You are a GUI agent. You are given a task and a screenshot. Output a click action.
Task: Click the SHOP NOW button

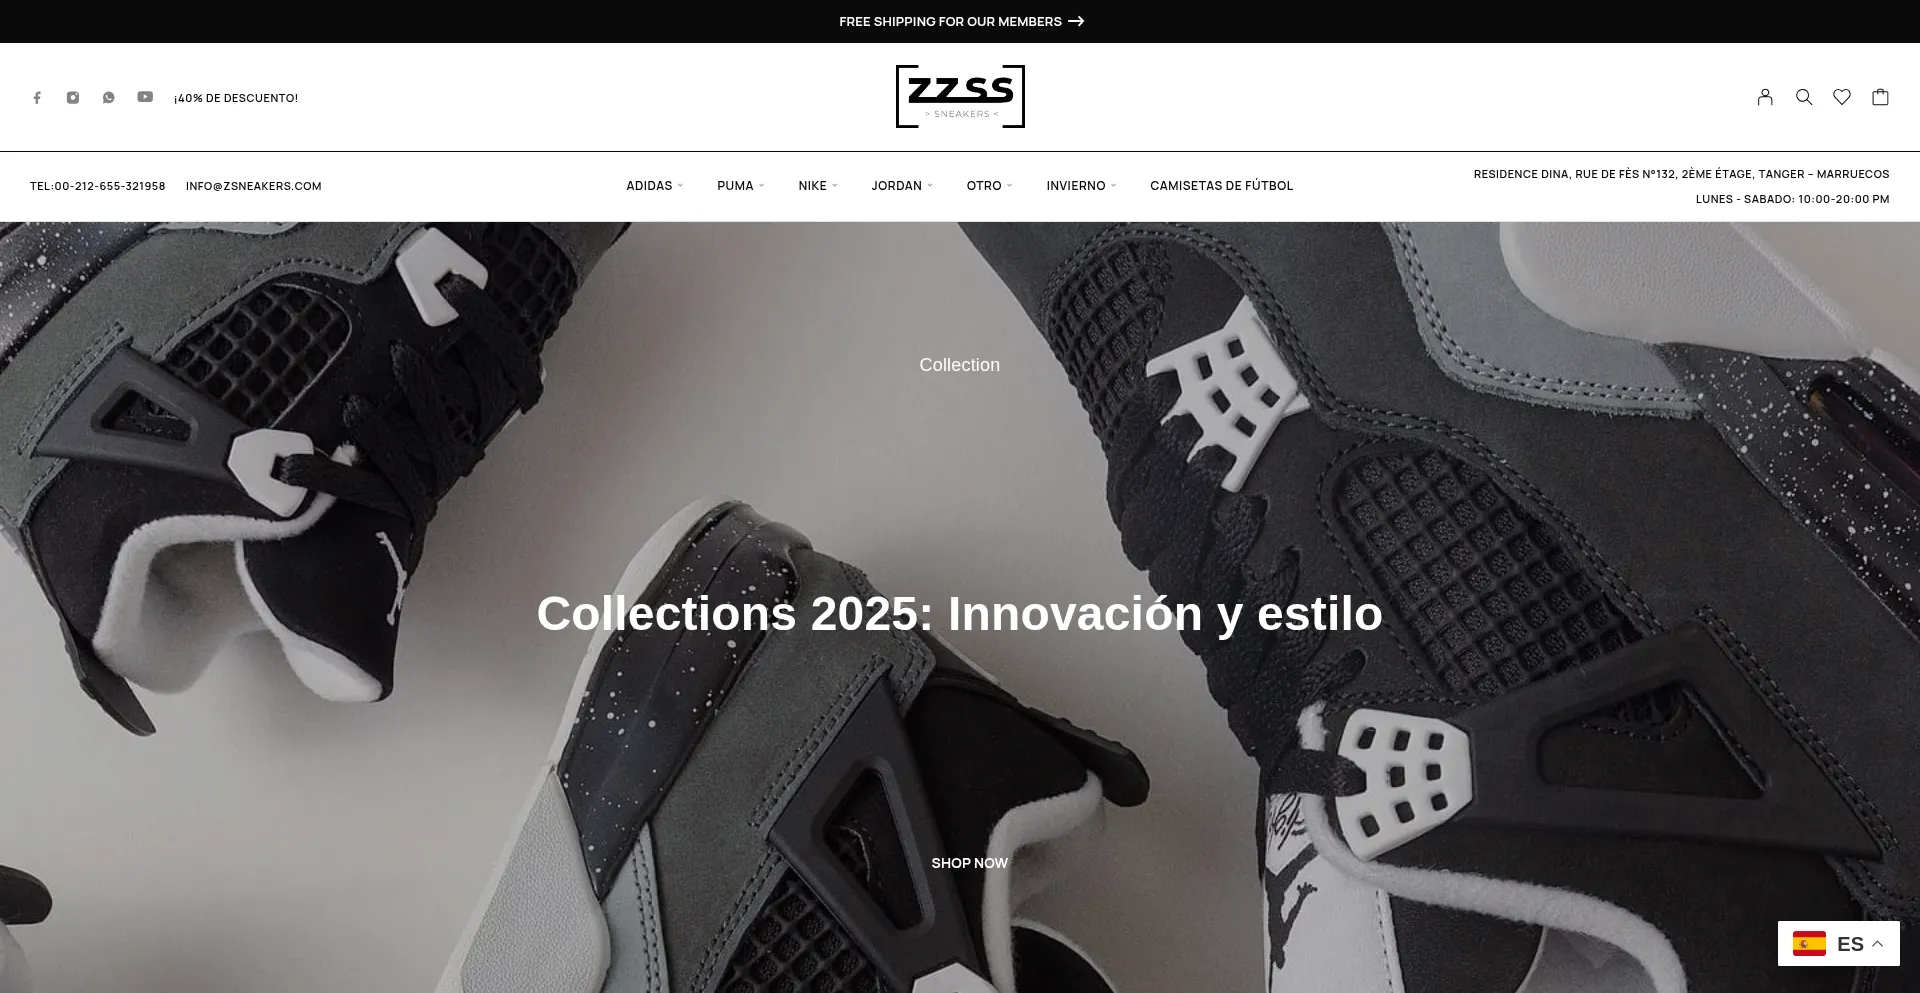point(969,863)
